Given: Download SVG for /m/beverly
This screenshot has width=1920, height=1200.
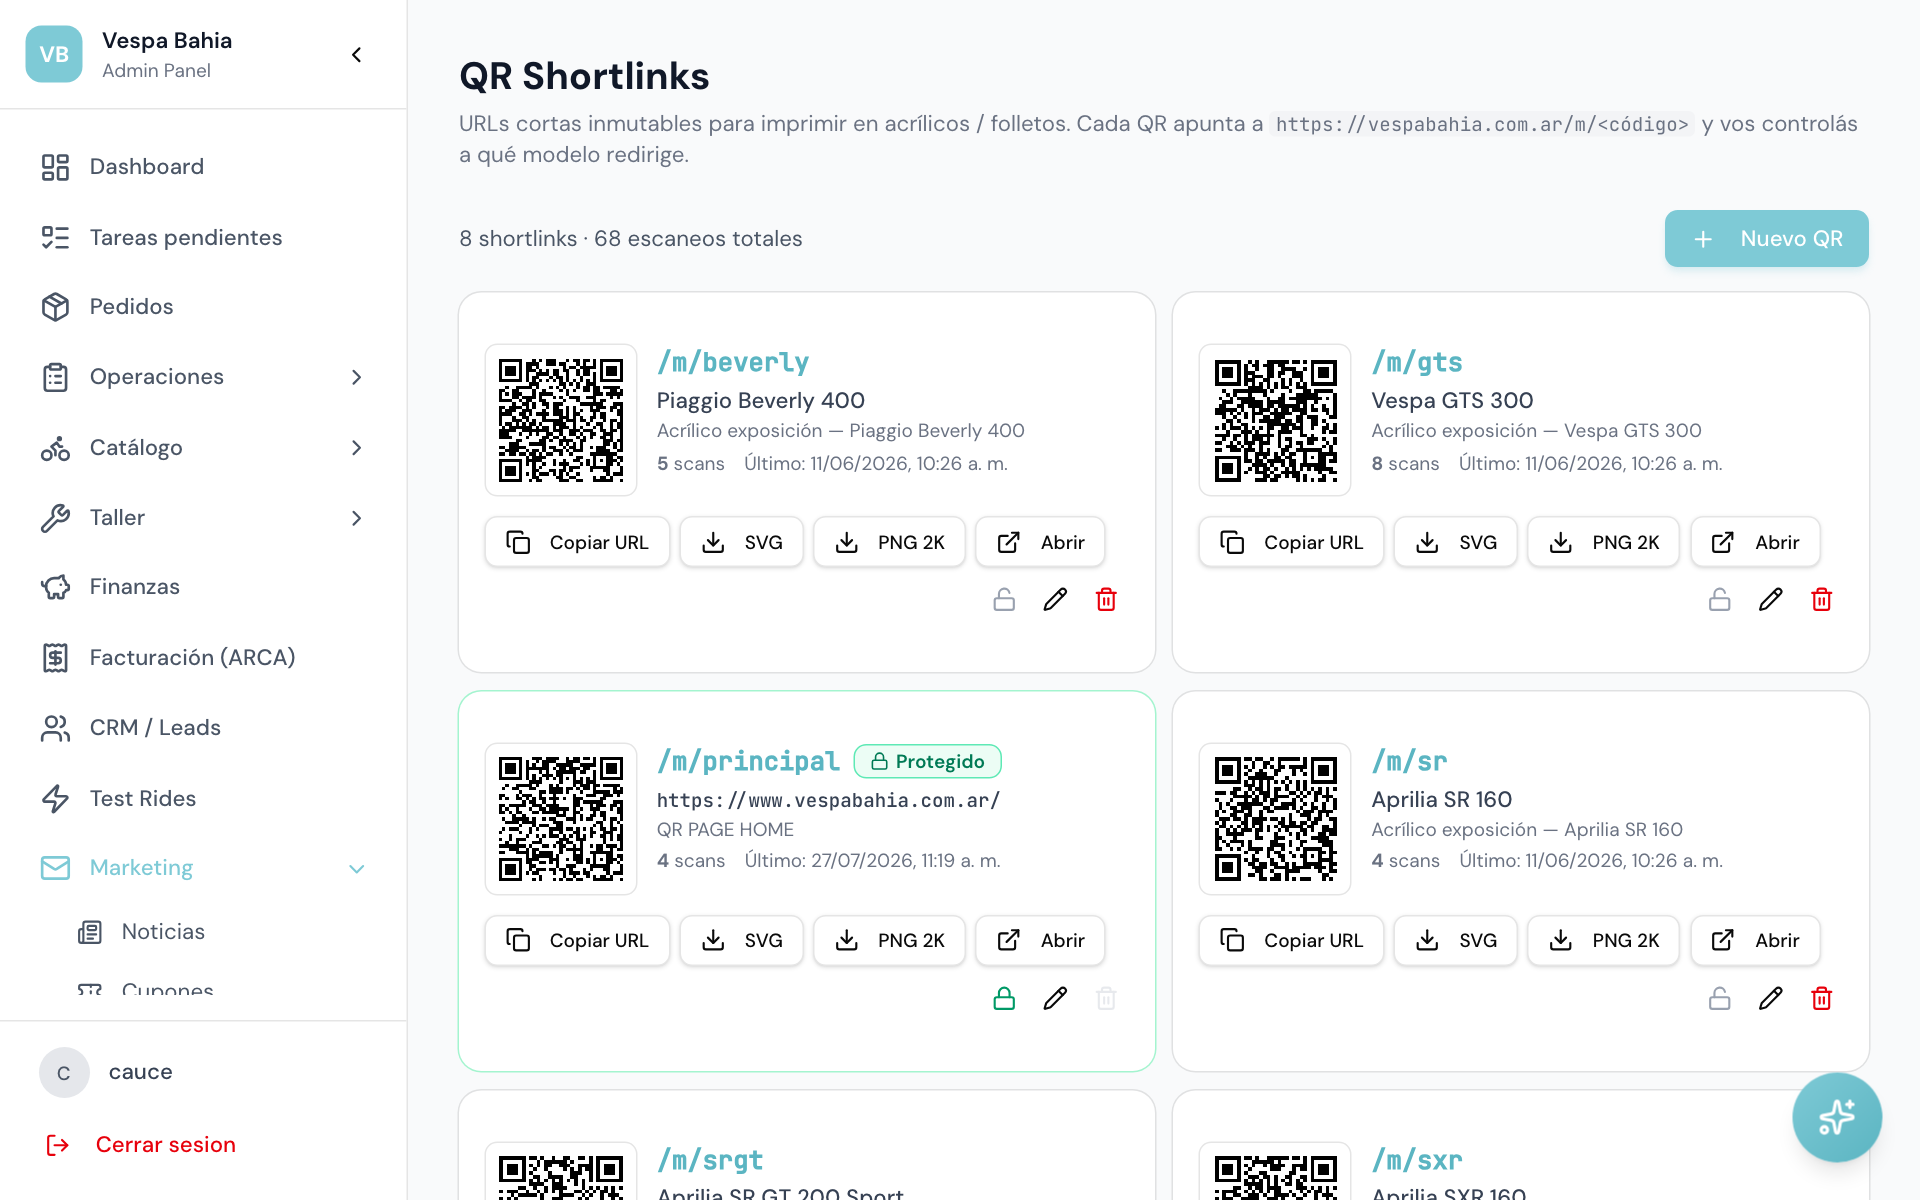Looking at the screenshot, I should 741,542.
